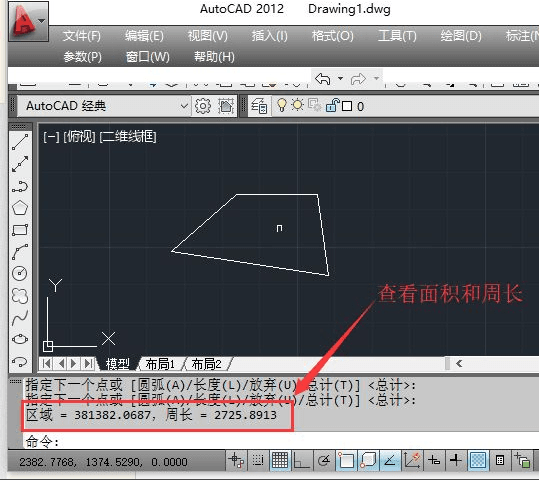
Task: Toggle the layer lightbulb on/off
Action: click(282, 105)
